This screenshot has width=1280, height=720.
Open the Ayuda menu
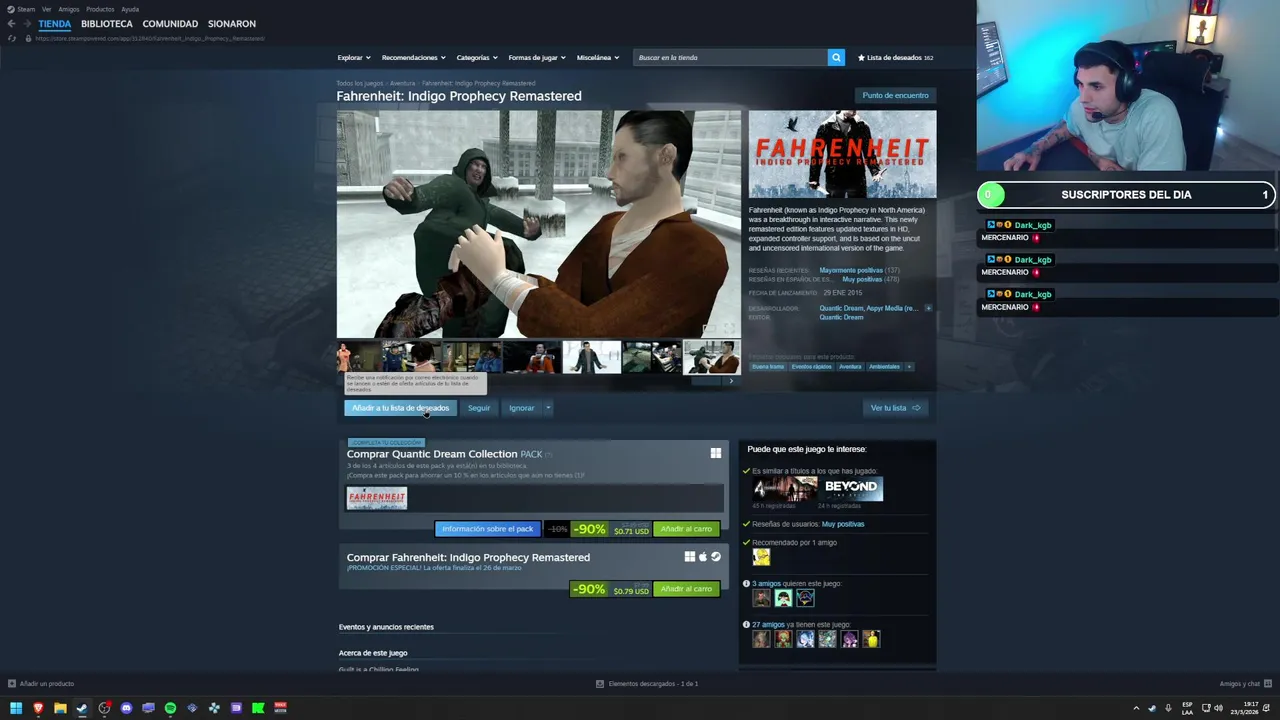(130, 9)
